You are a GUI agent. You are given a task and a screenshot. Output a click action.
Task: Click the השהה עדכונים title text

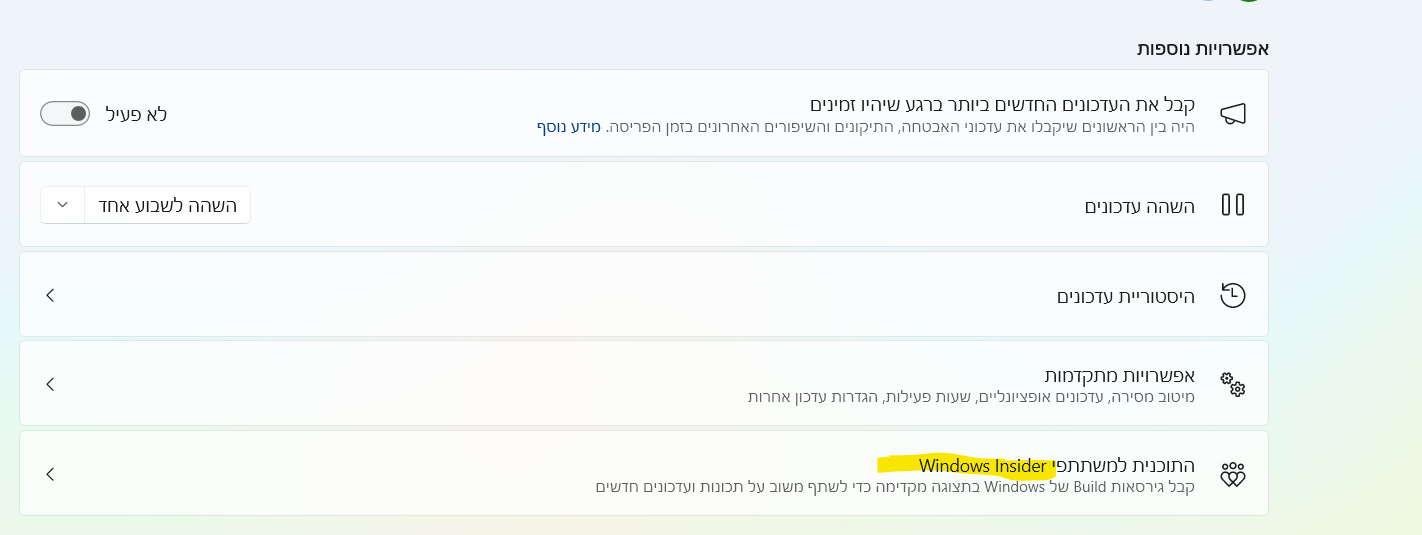pos(1140,206)
